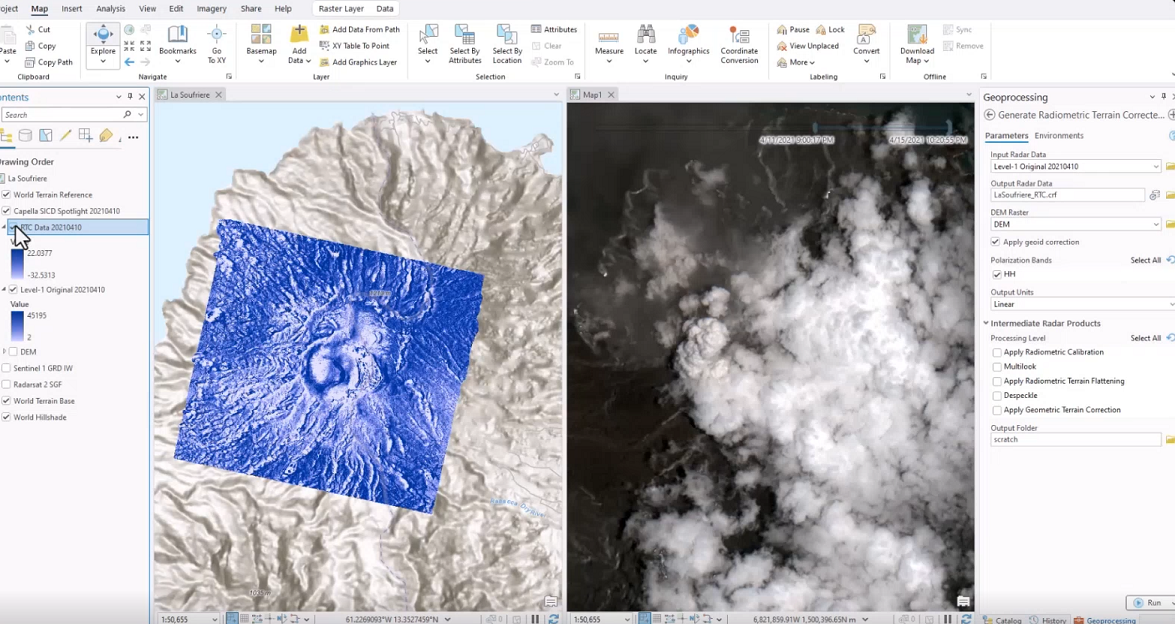Click the Run button
1175x624 pixels.
click(1148, 602)
